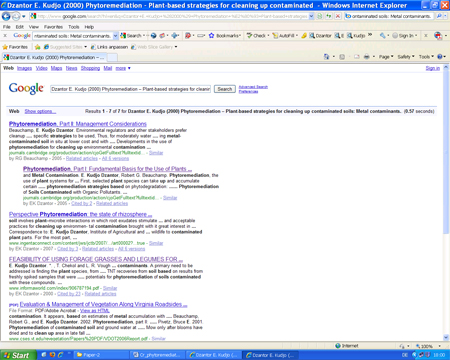
Task: Click the IE address bar URL field
Action: tap(169, 16)
